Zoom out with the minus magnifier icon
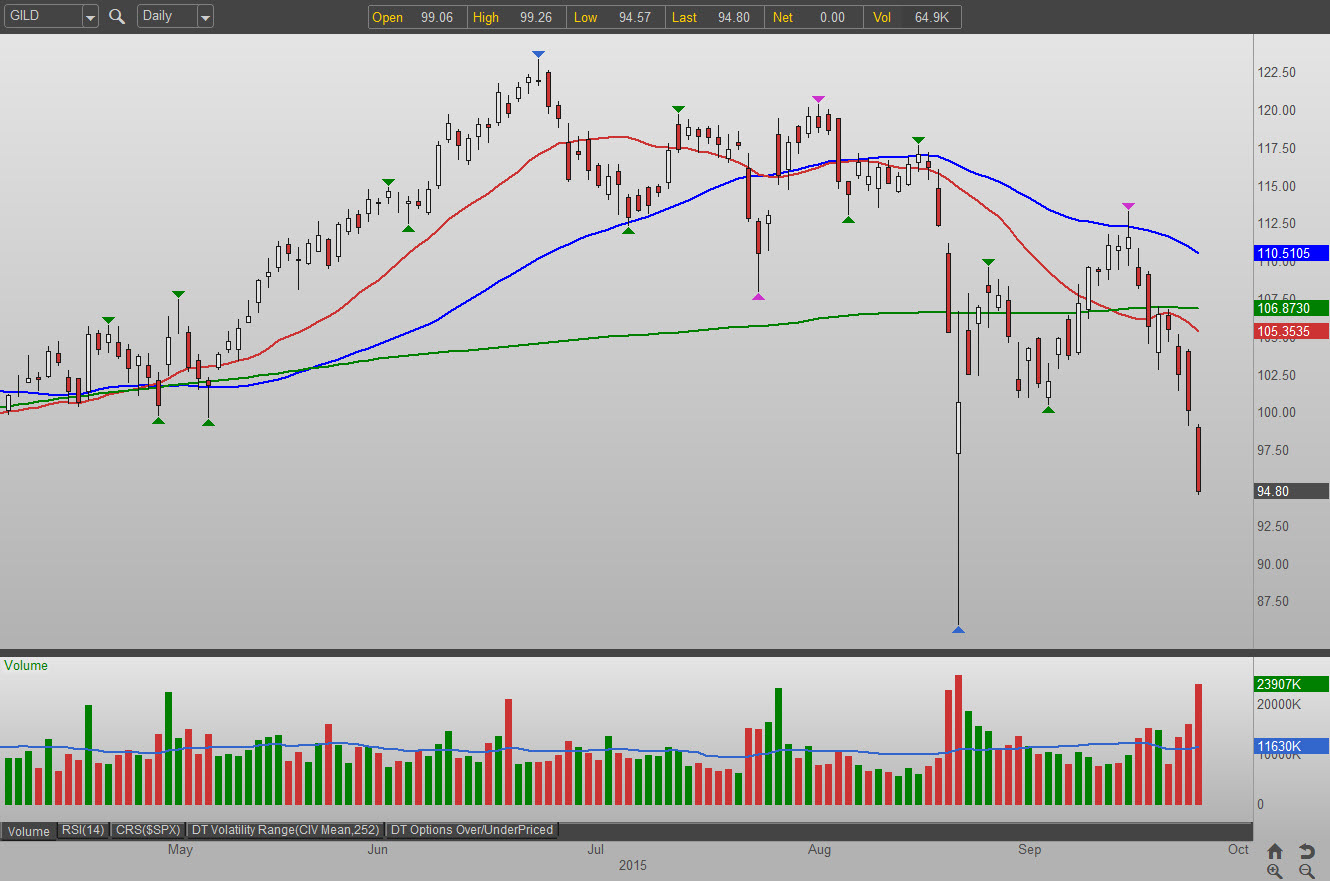Screen dimensions: 1330x881 point(1306,872)
